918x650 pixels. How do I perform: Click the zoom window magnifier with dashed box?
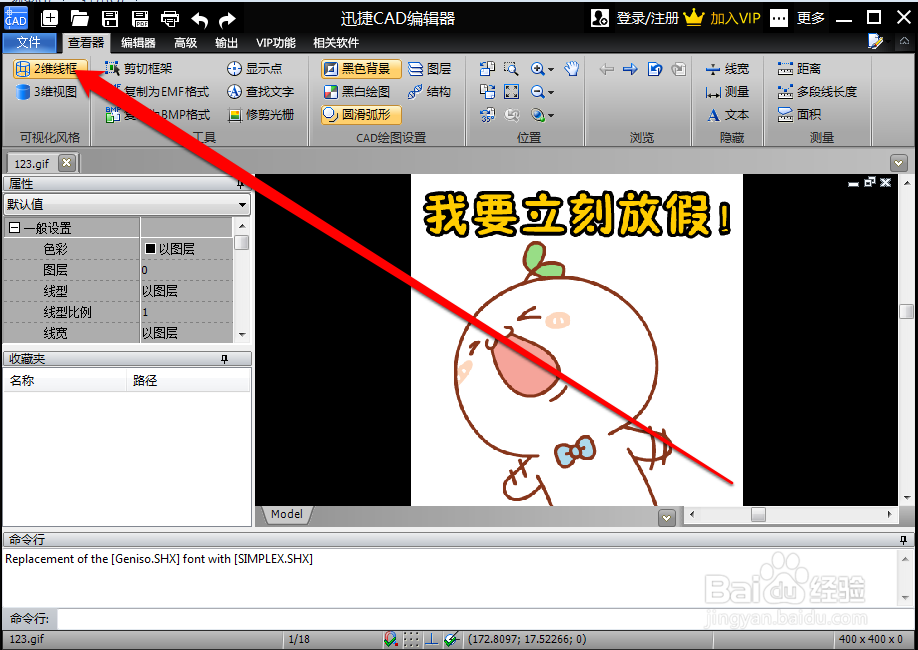(x=511, y=69)
